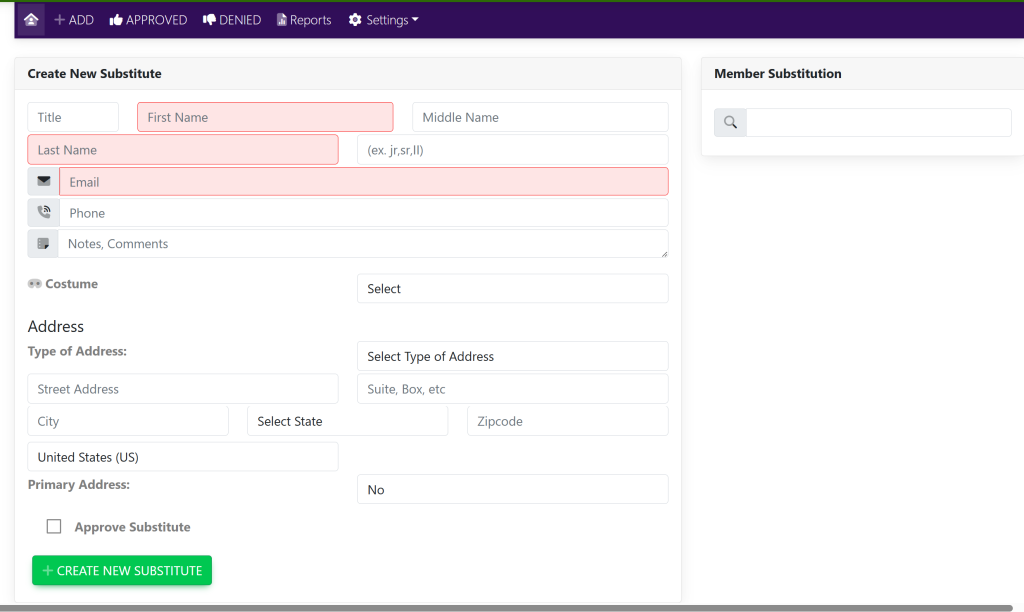Click the phone icon beside Phone field

click(x=44, y=213)
